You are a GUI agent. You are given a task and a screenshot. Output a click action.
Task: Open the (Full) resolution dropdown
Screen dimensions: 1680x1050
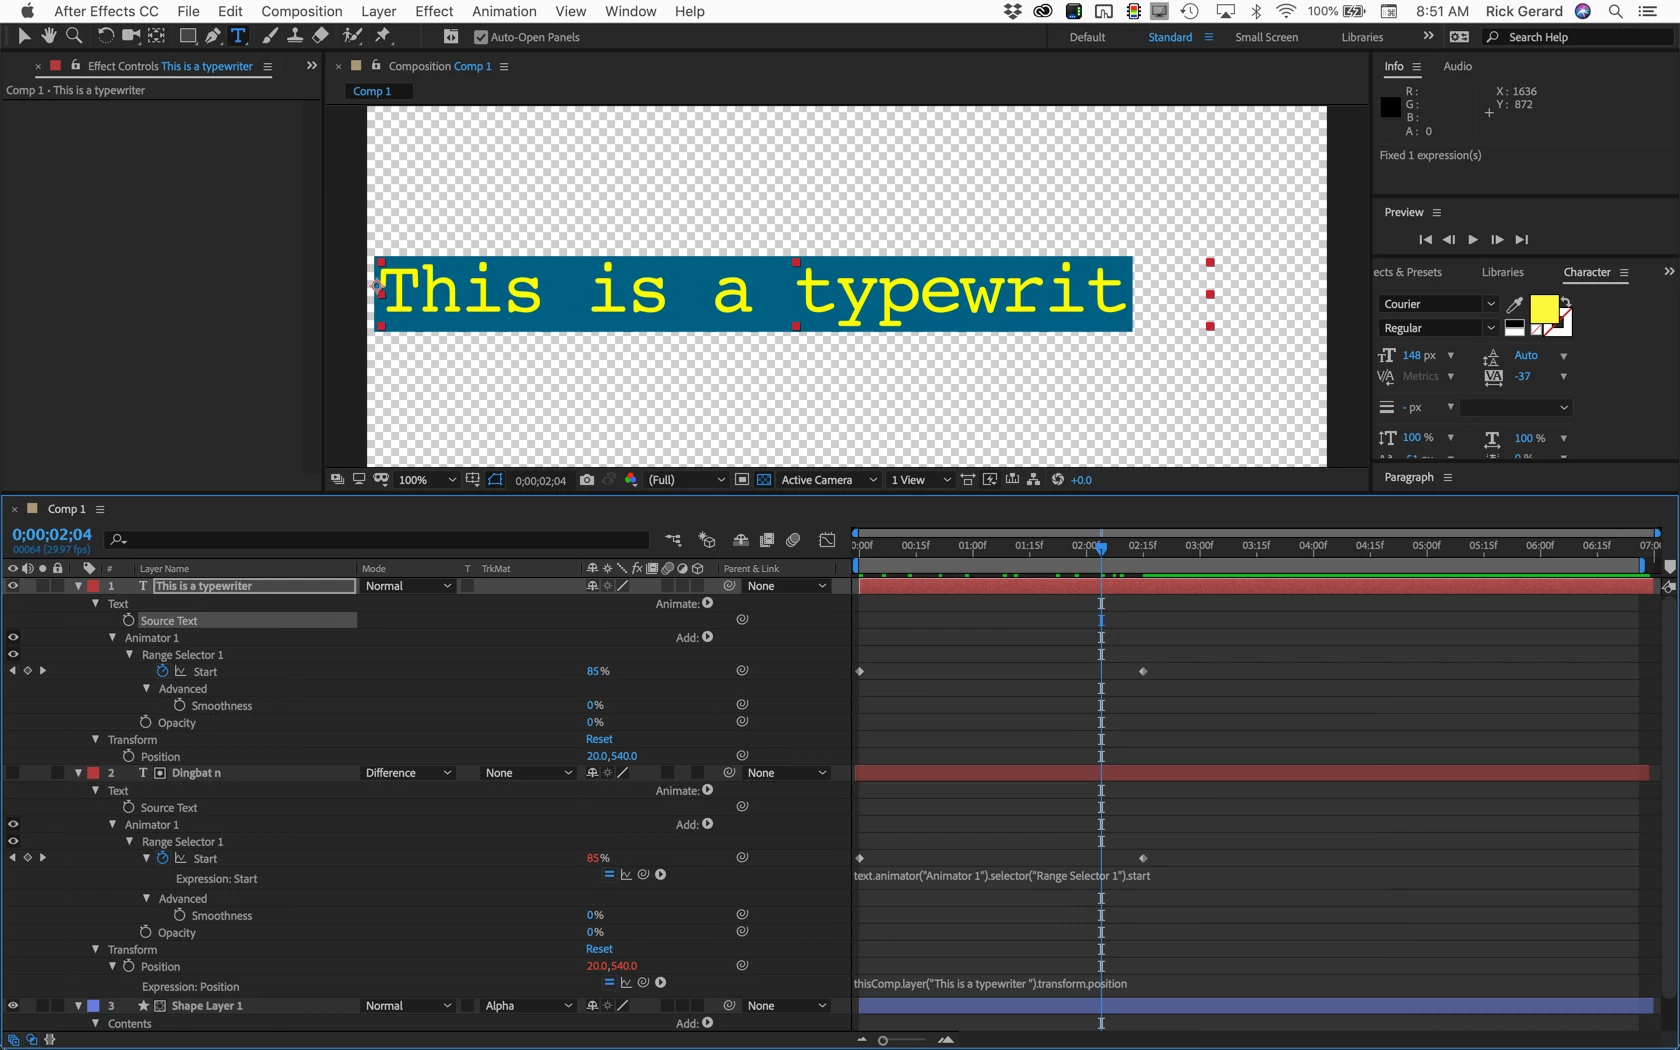[686, 480]
